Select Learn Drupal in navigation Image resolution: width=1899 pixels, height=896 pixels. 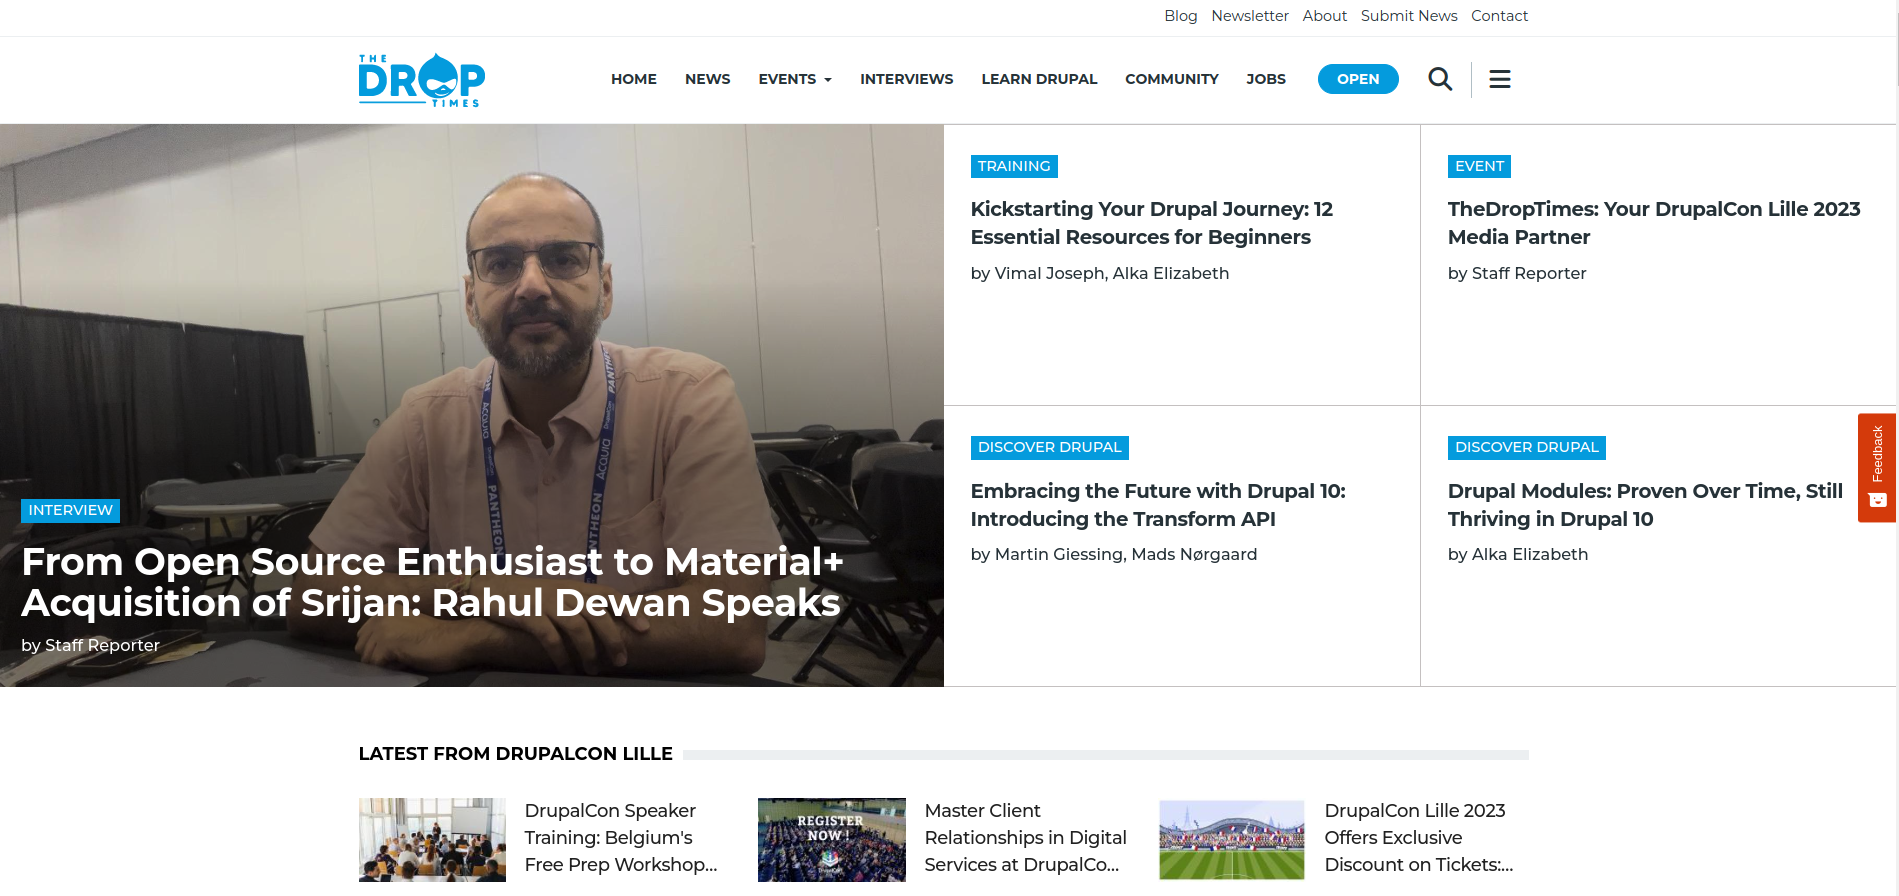[x=1038, y=79]
